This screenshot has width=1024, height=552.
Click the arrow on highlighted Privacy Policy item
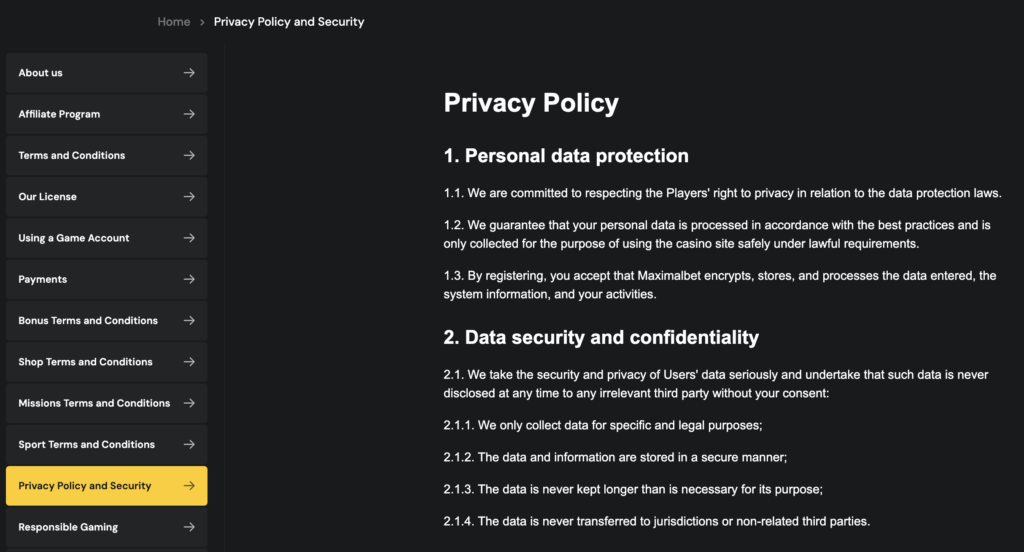[x=189, y=485]
